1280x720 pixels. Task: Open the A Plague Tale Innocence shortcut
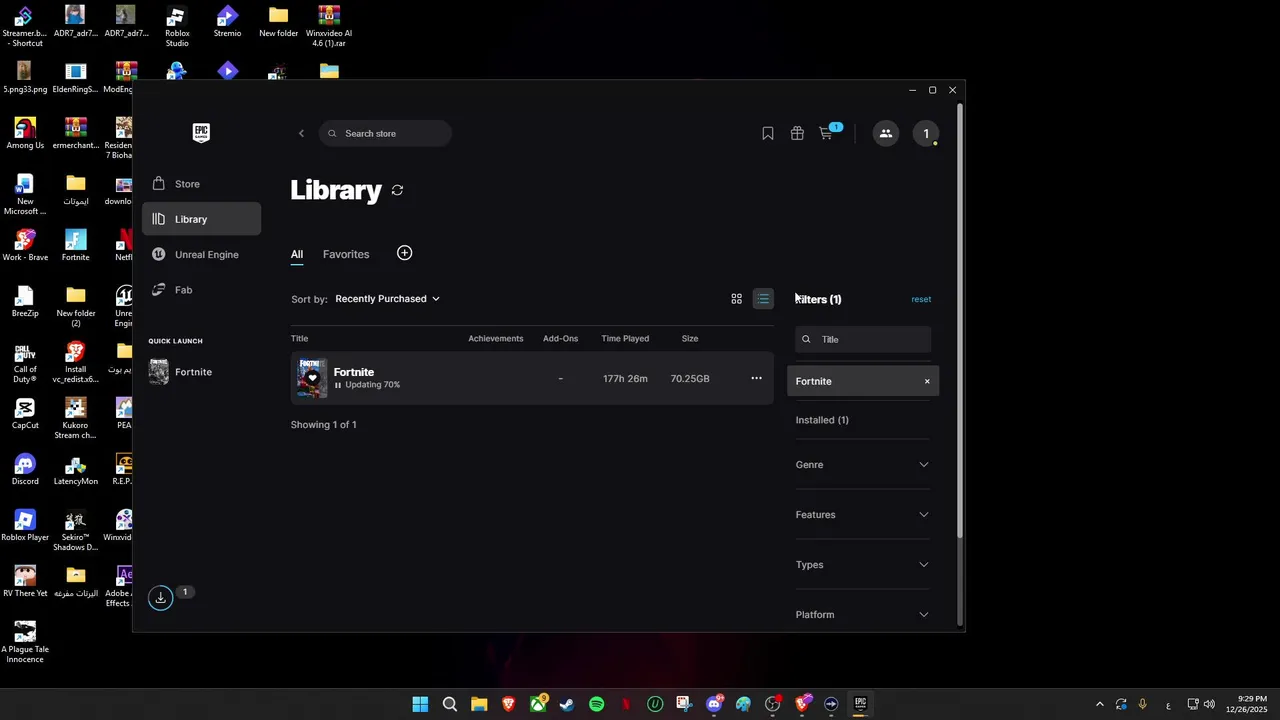25,643
